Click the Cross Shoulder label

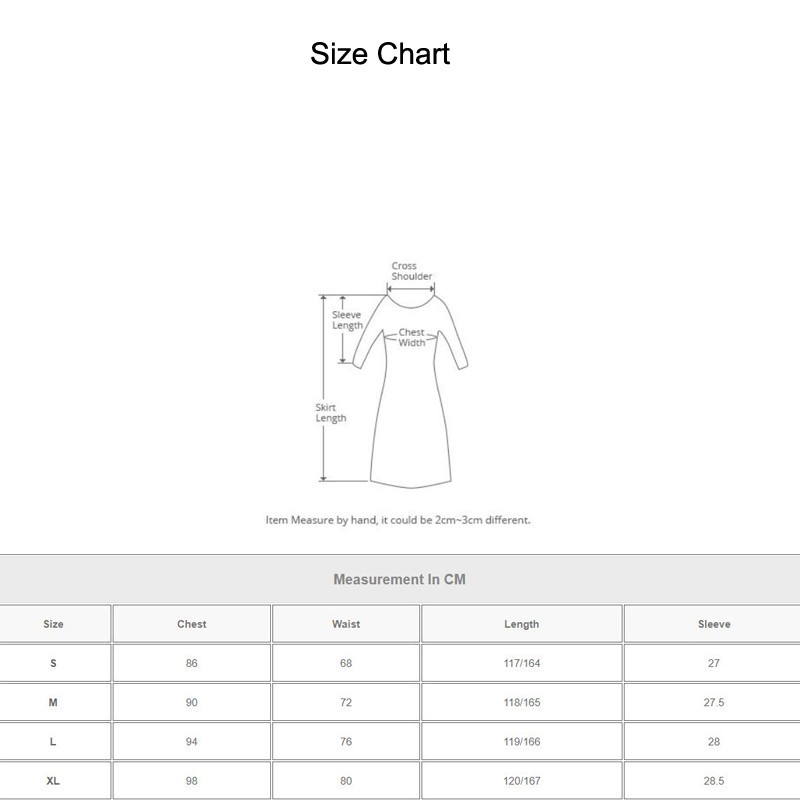pyautogui.click(x=408, y=268)
